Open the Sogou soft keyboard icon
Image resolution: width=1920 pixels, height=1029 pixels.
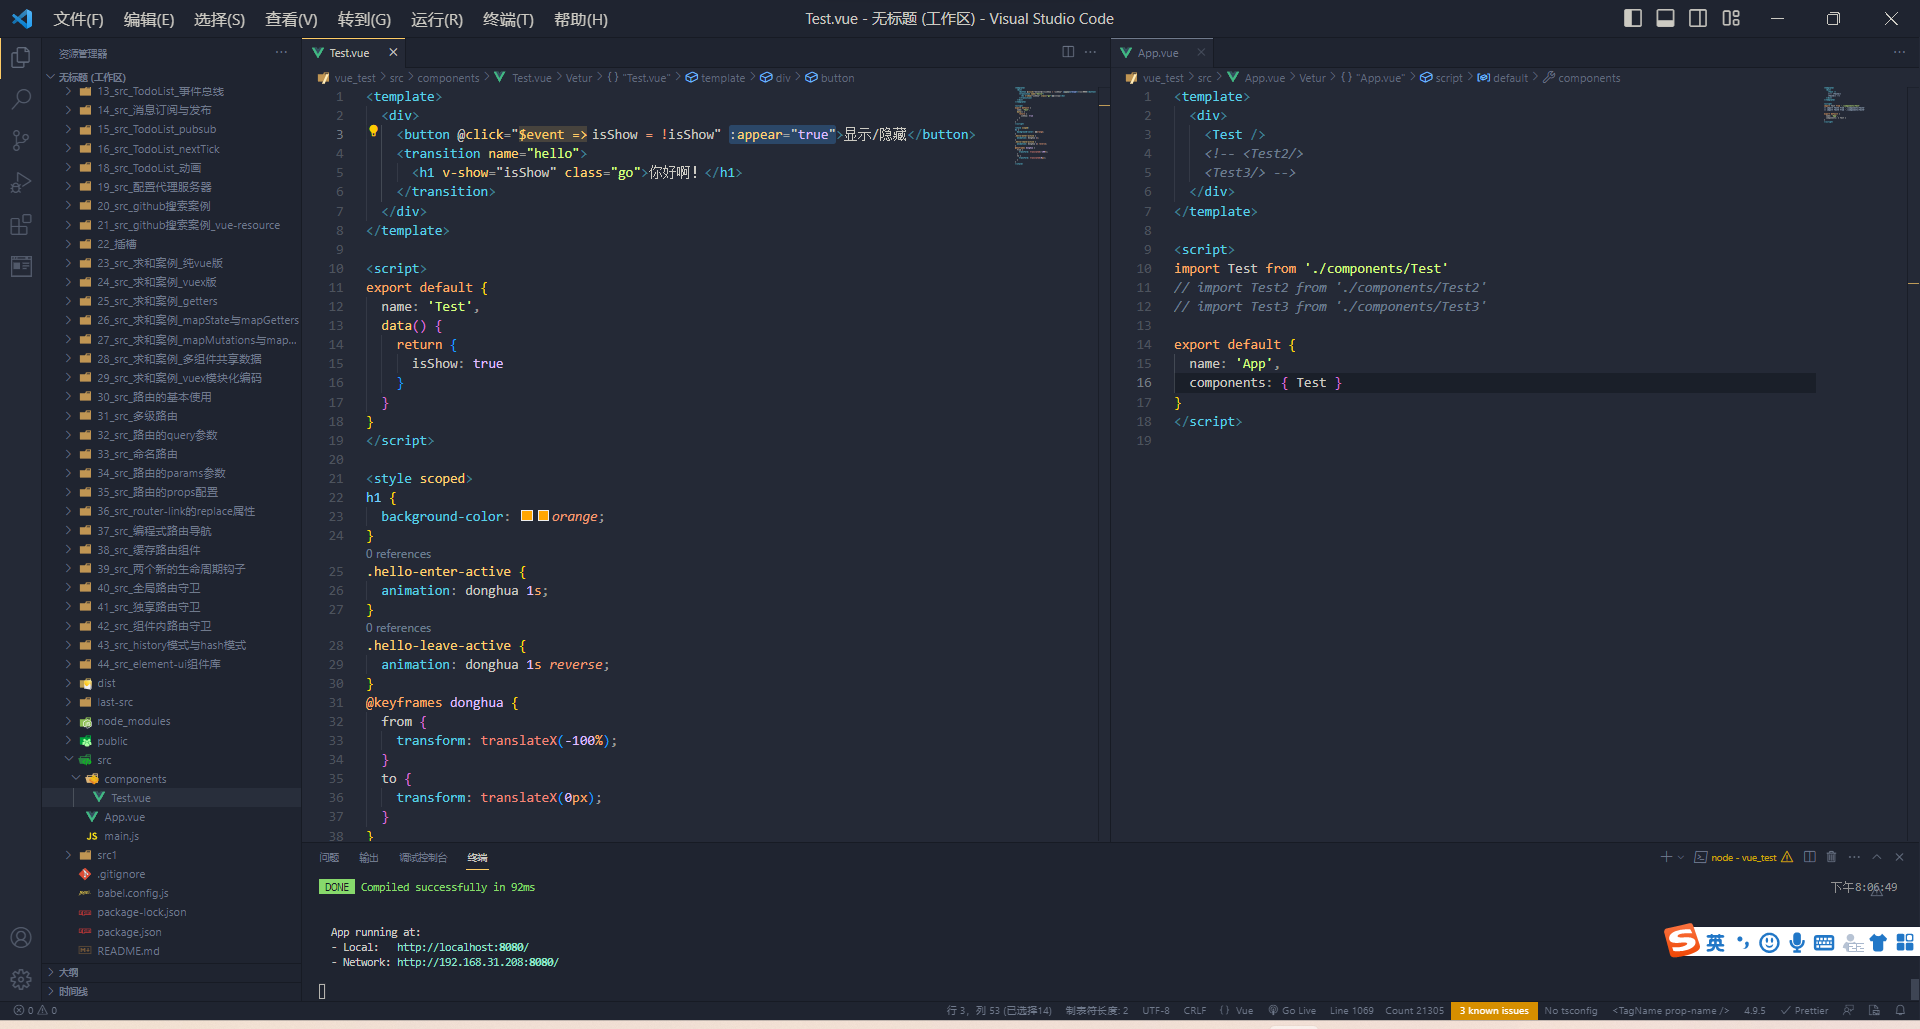point(1824,942)
